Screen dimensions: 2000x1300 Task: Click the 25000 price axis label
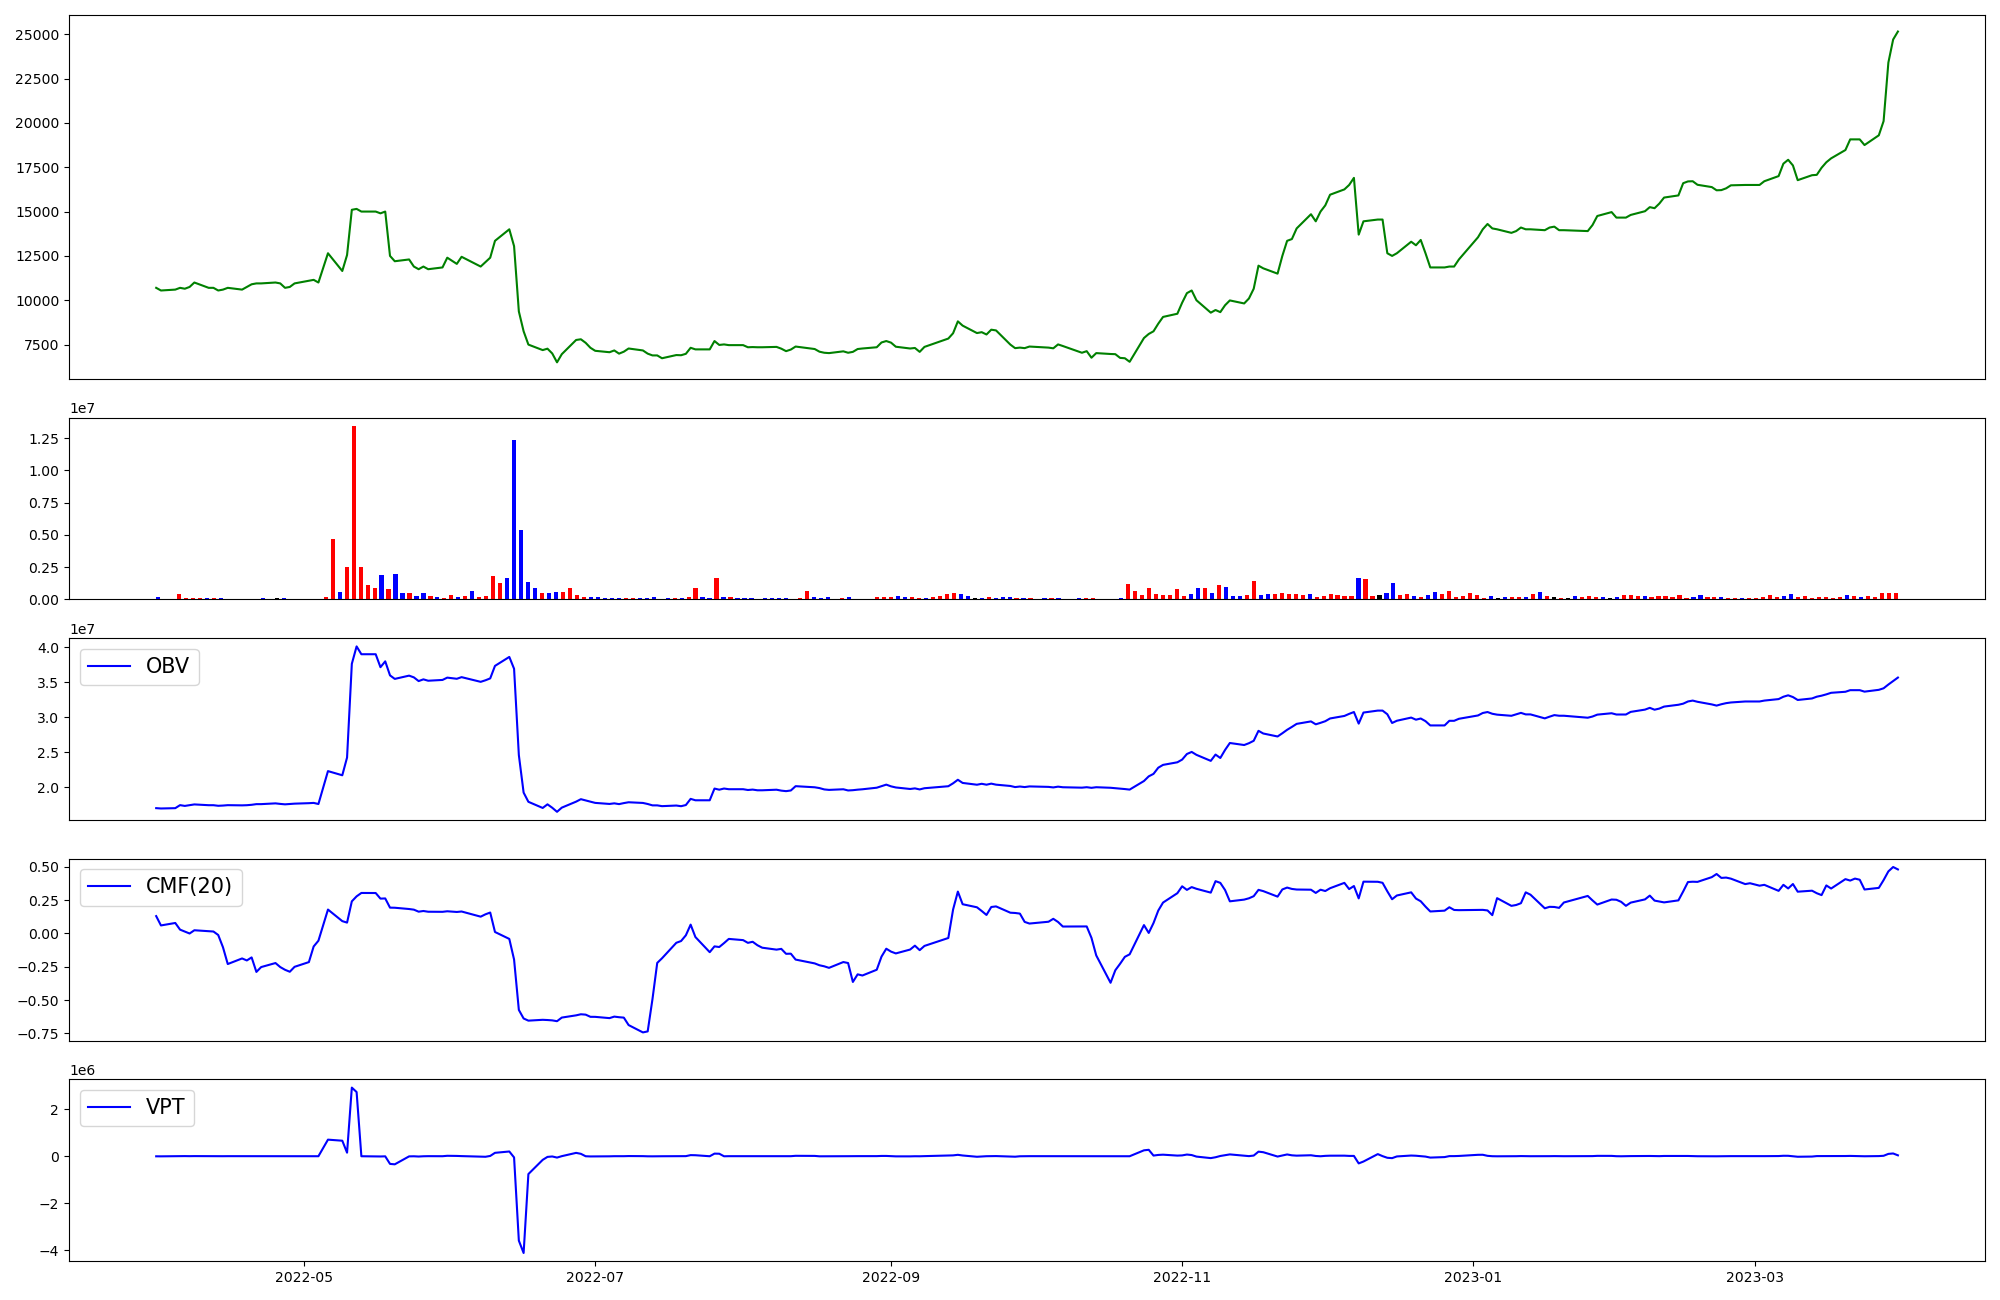36,35
